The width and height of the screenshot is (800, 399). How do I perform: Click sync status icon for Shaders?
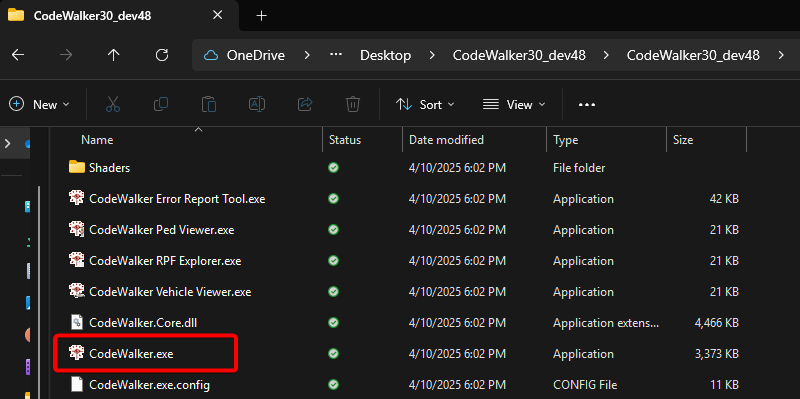click(x=334, y=167)
